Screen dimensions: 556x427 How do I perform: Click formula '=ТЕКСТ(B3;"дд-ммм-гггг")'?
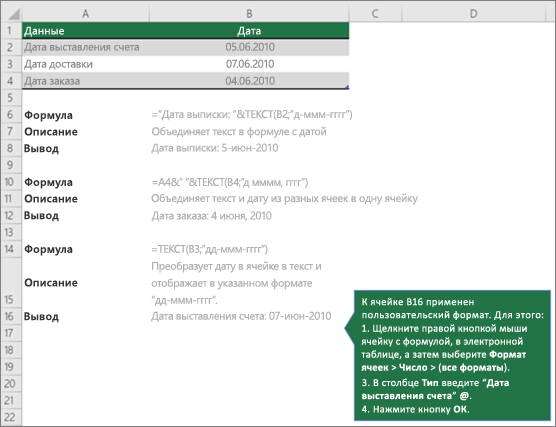210,249
